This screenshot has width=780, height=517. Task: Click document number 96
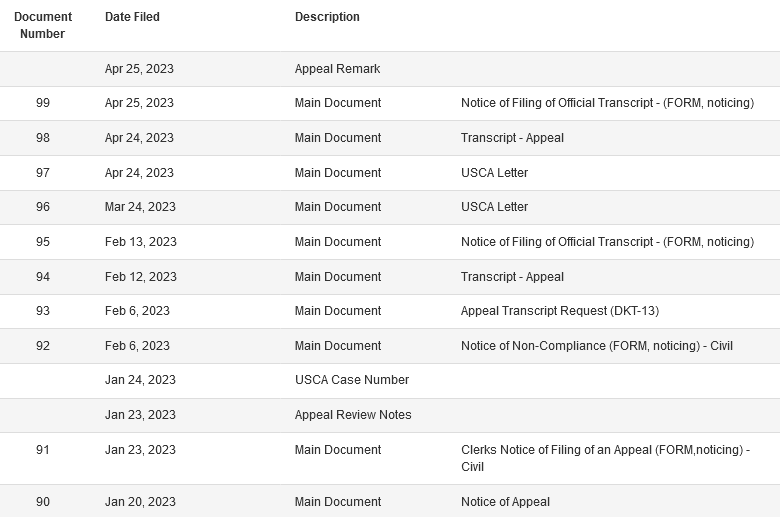coord(43,207)
